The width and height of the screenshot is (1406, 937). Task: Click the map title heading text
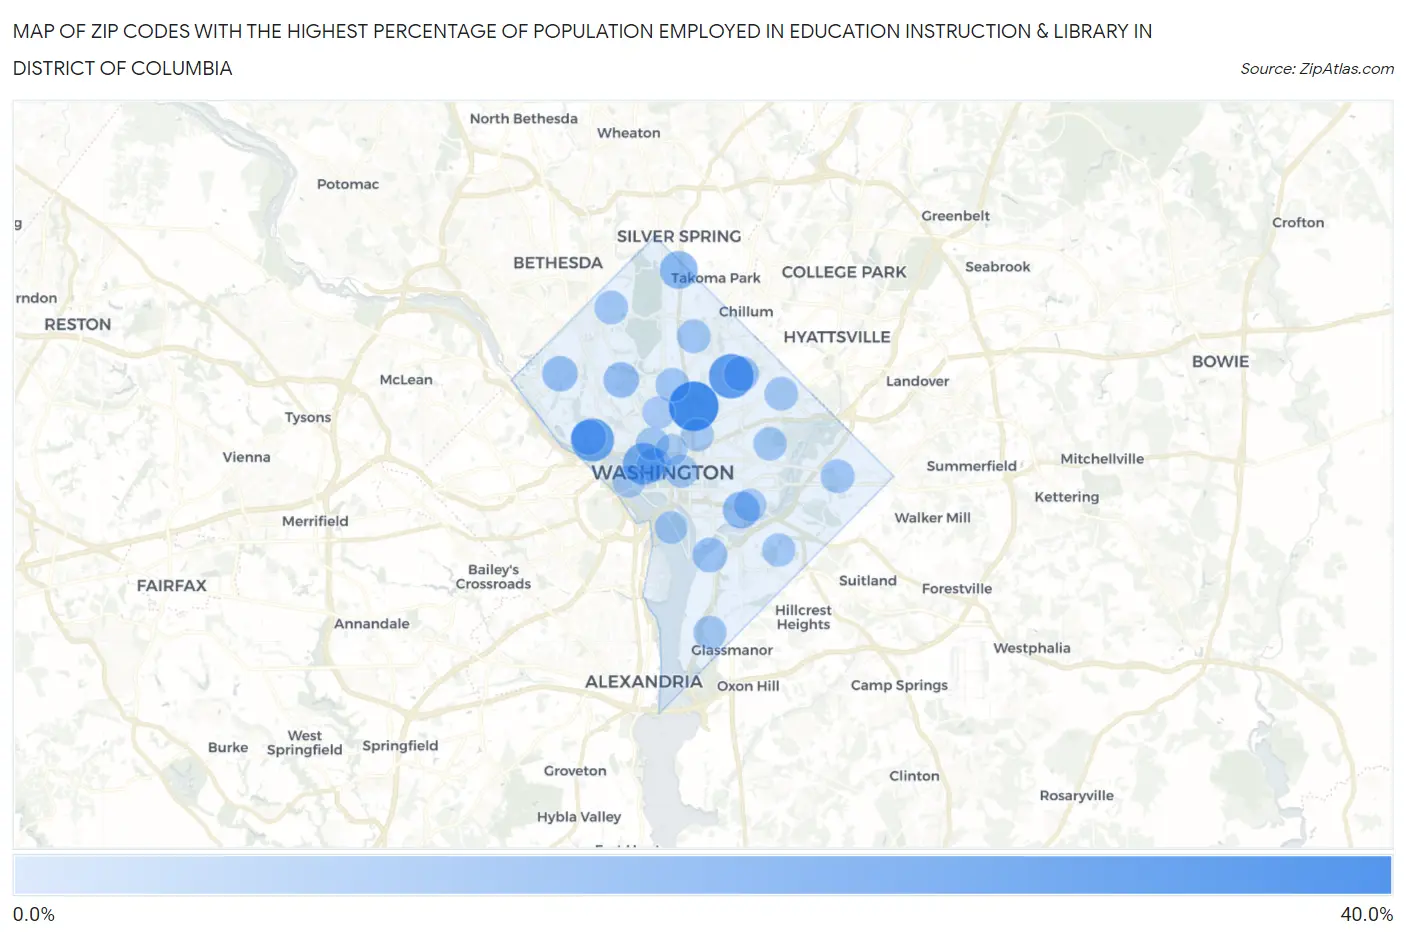[583, 50]
